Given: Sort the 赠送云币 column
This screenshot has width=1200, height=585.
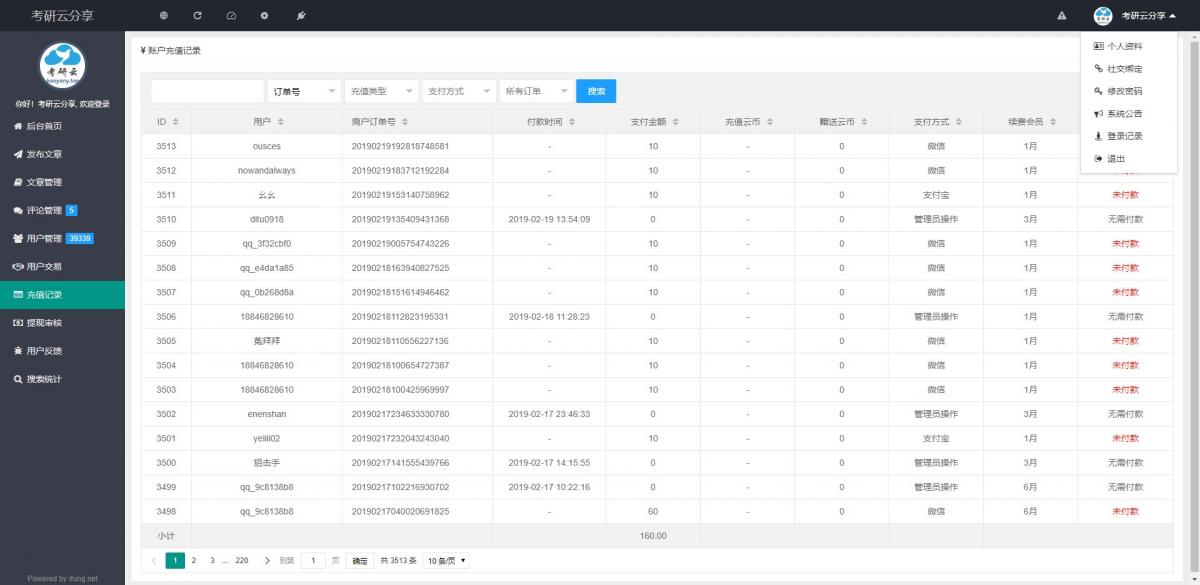Looking at the screenshot, I should pos(863,122).
